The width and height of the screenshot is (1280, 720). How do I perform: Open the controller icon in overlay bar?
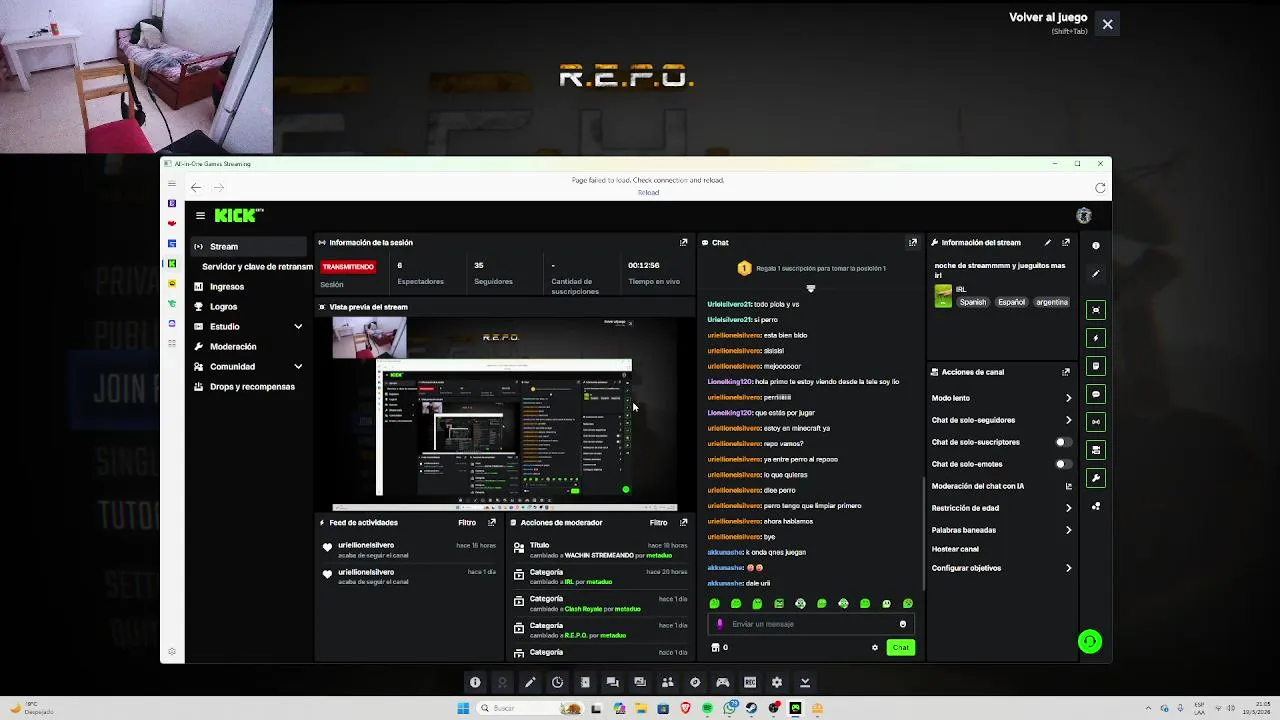[722, 682]
